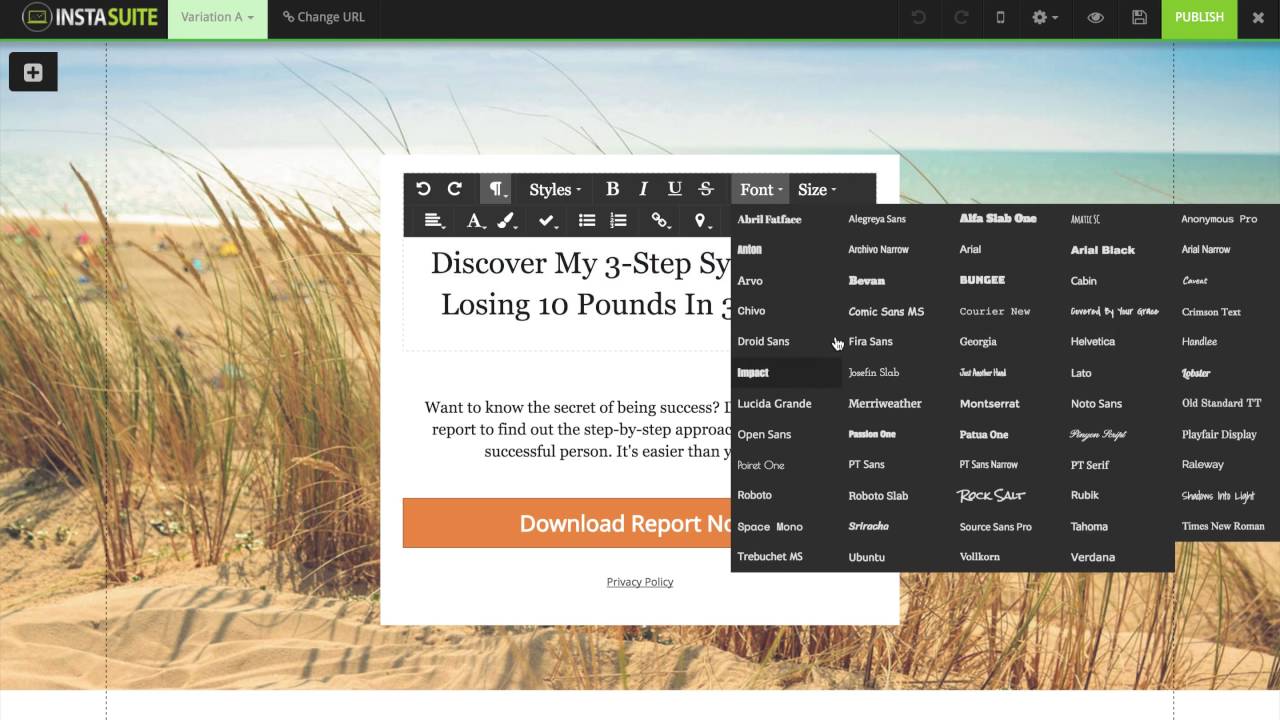Open the location pin menu
The image size is (1280, 720).
tap(702, 221)
